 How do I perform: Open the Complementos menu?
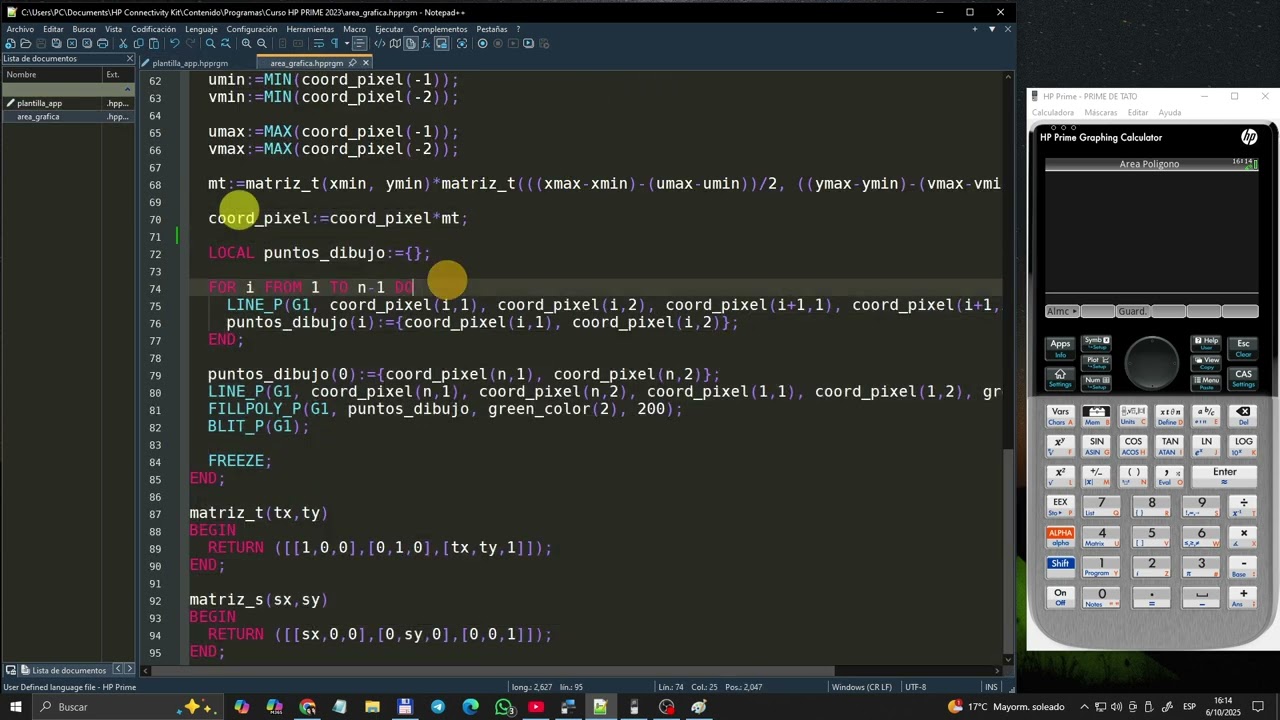[440, 29]
